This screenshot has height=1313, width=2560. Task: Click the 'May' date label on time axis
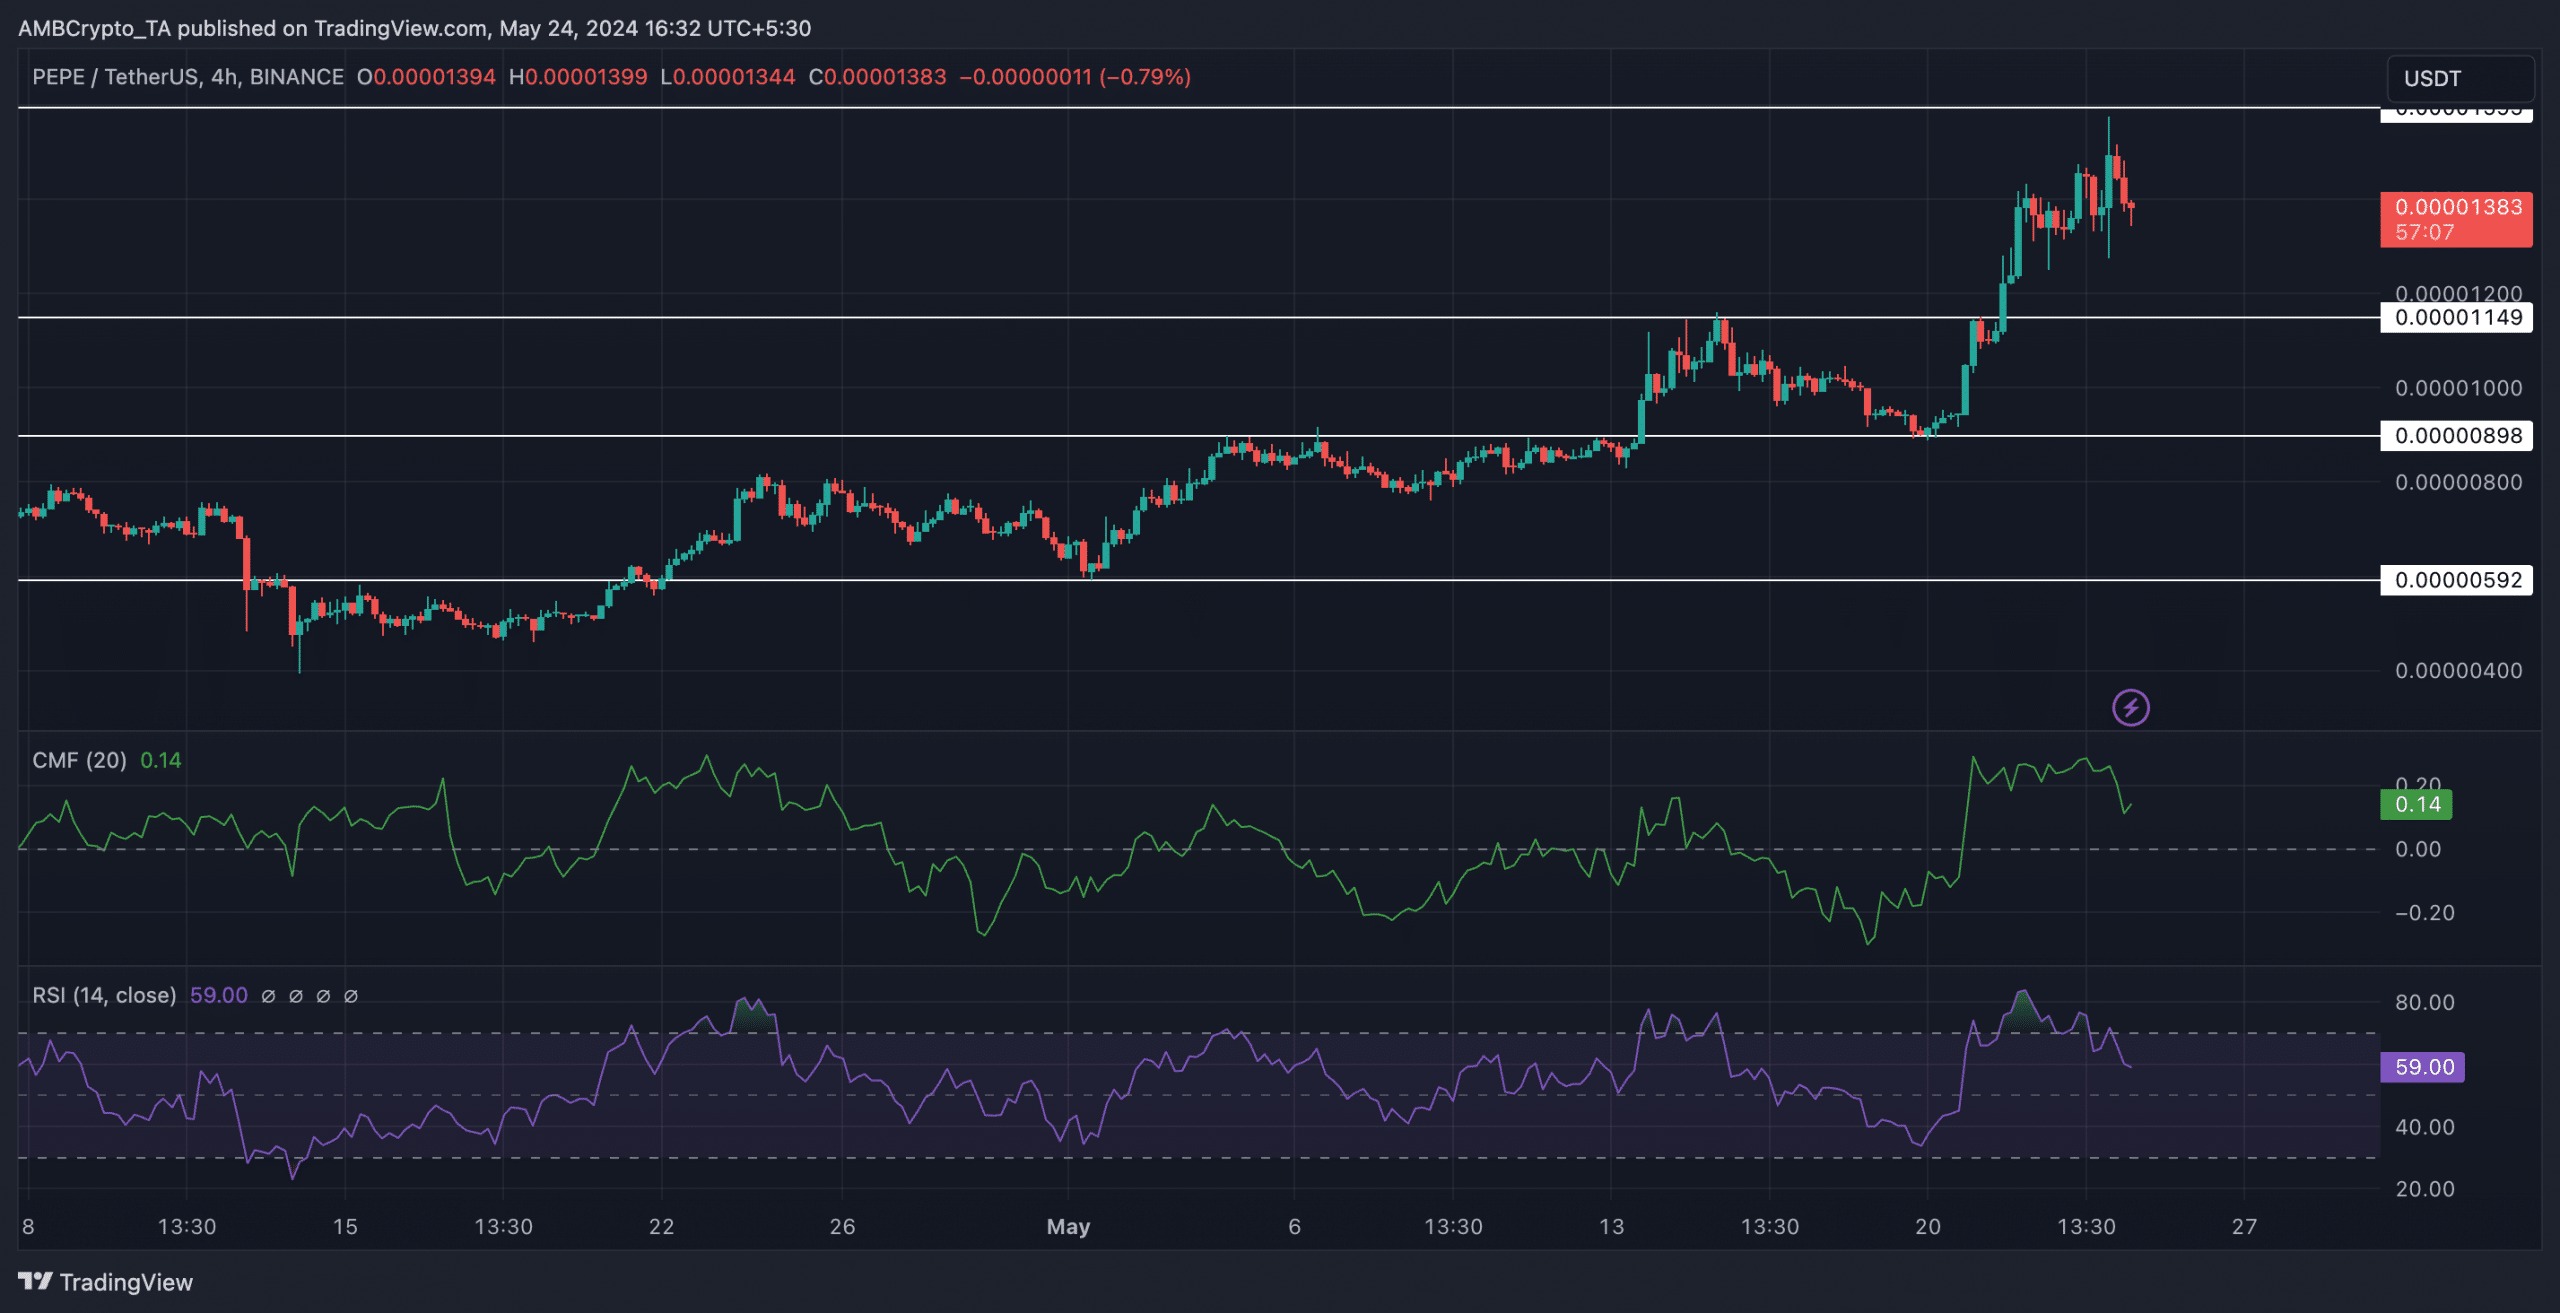click(1068, 1227)
